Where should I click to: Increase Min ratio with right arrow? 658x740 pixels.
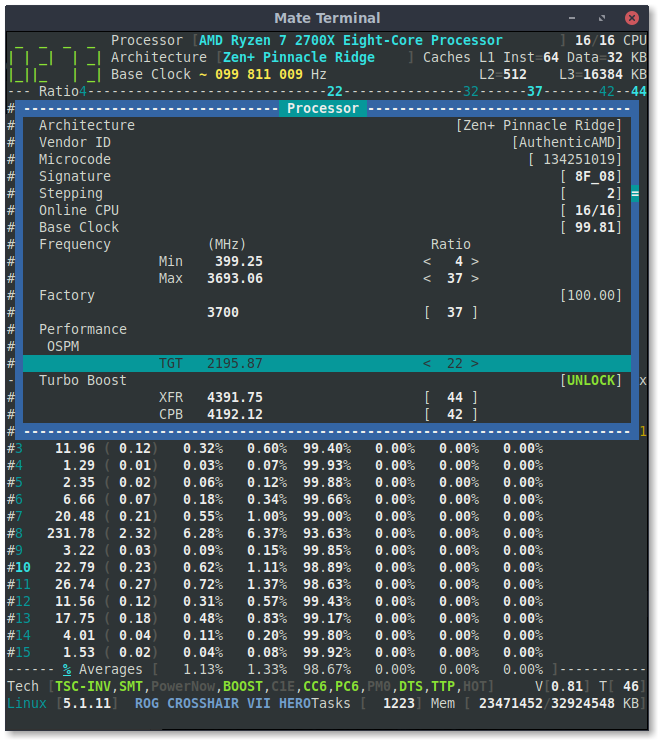click(x=475, y=261)
